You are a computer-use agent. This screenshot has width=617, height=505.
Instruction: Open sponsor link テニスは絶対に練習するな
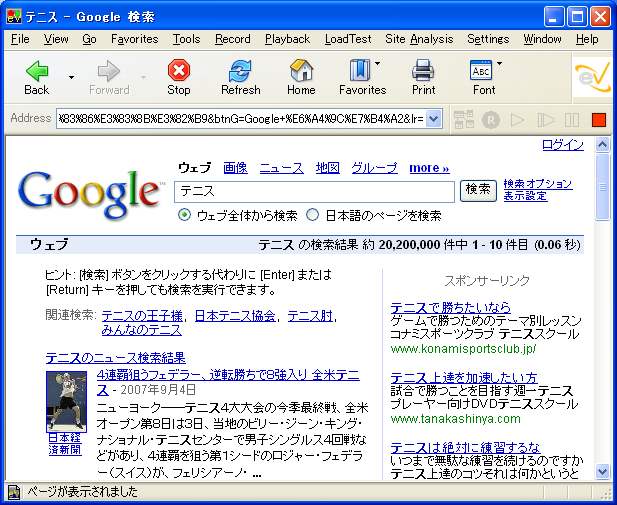tap(465, 448)
